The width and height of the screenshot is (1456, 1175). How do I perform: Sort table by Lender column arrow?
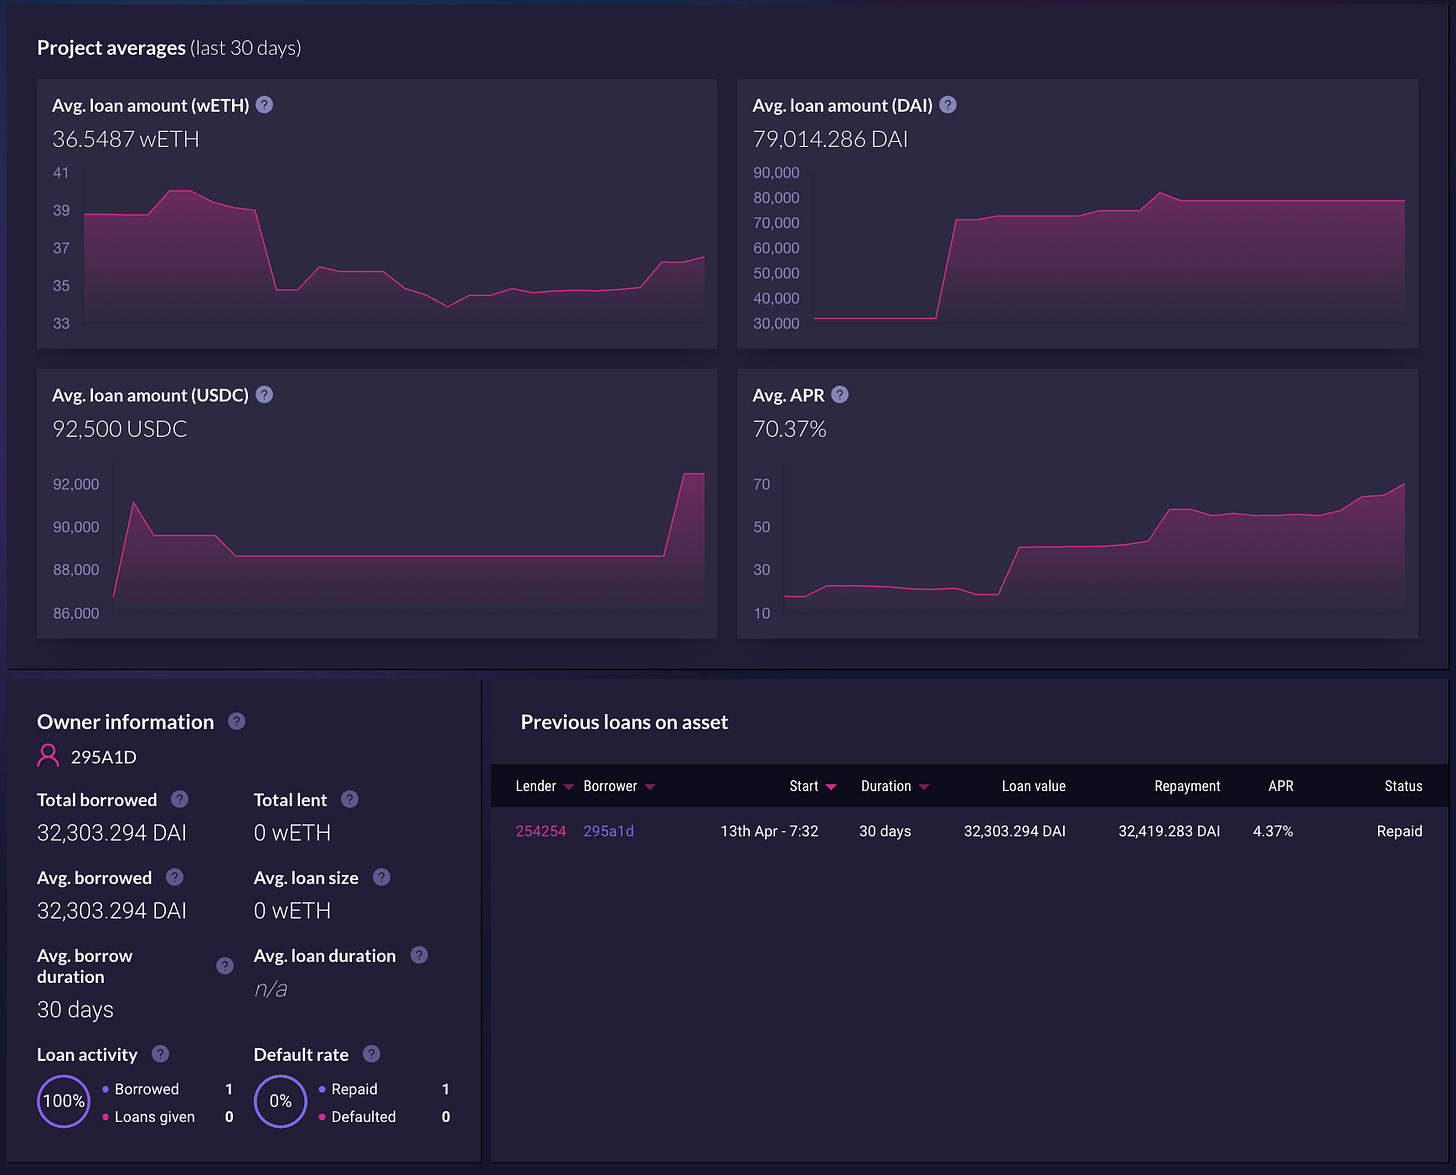click(569, 787)
